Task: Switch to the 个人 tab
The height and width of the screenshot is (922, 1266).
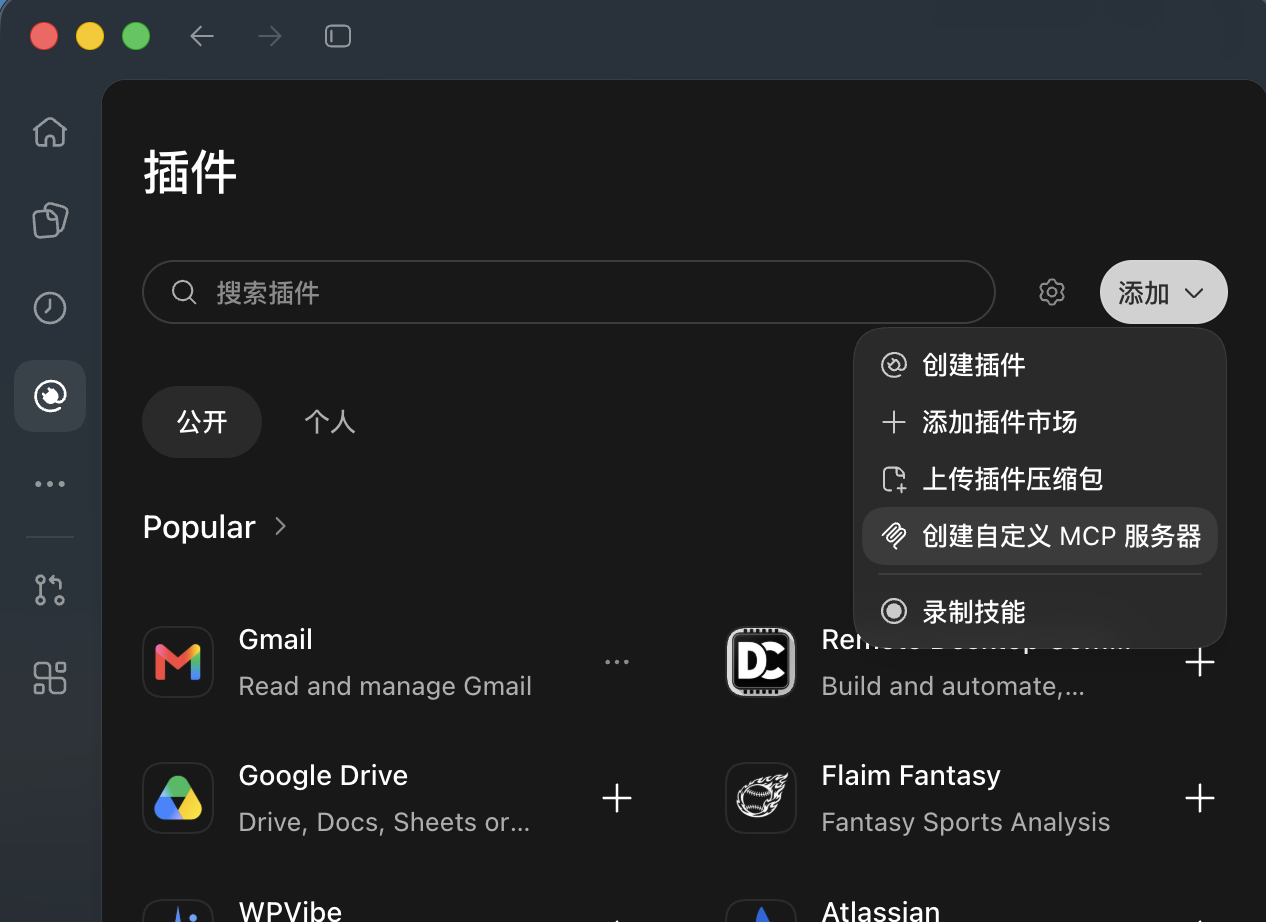Action: [x=330, y=422]
